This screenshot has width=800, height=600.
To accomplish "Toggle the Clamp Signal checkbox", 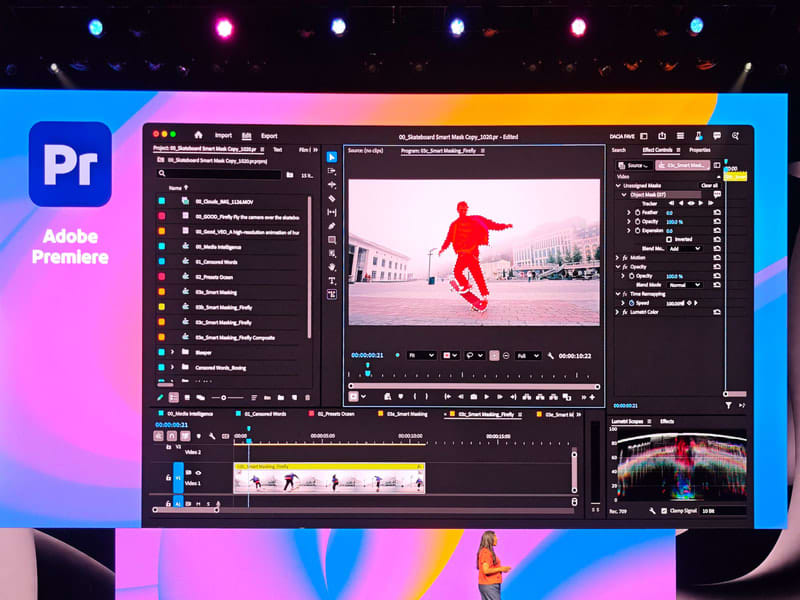I will (x=663, y=511).
